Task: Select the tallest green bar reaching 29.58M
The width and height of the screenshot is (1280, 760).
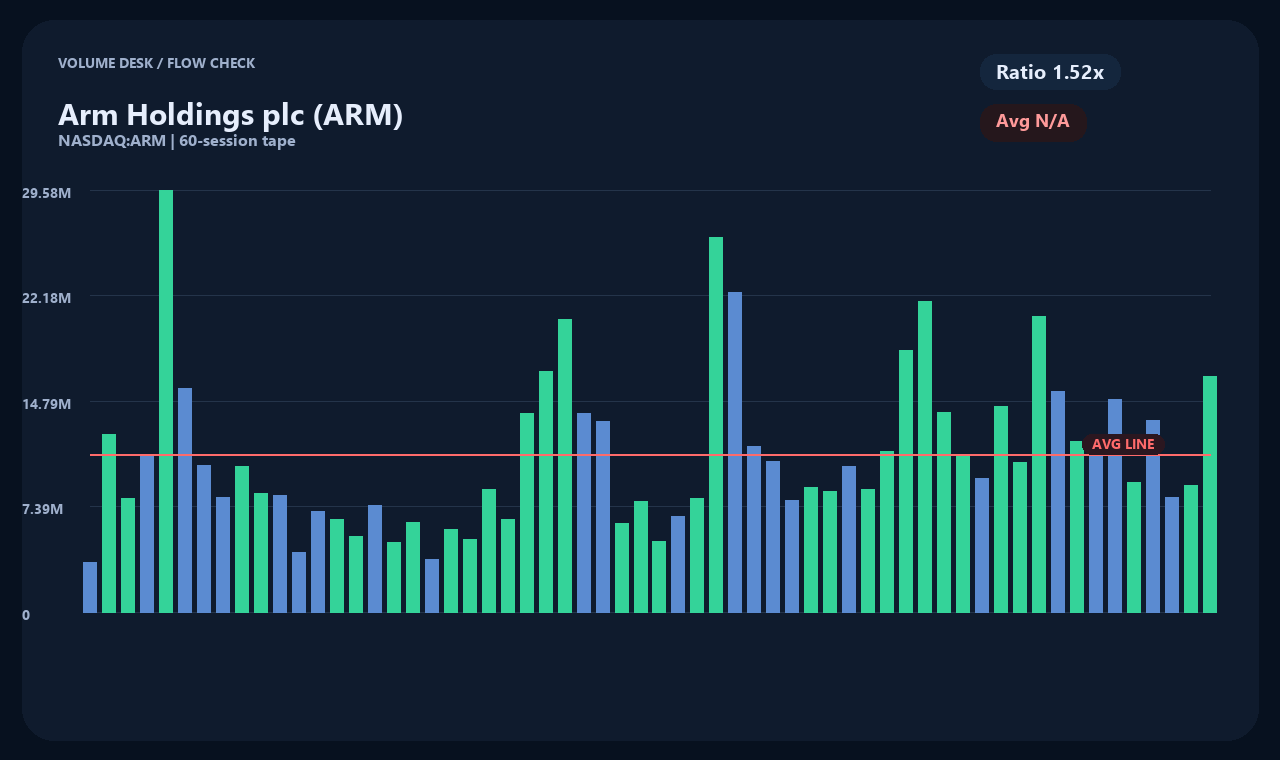Action: click(166, 401)
